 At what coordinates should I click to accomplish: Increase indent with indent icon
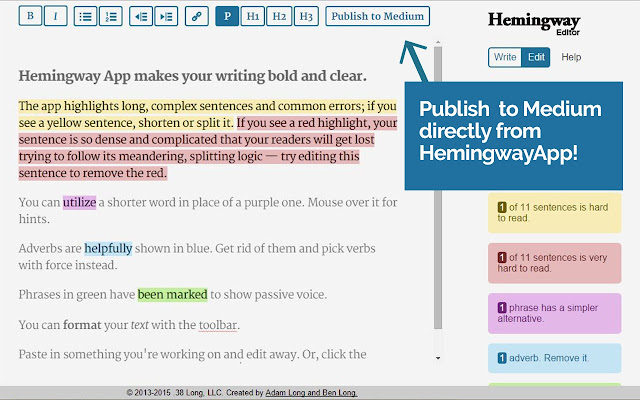pyautogui.click(x=166, y=16)
